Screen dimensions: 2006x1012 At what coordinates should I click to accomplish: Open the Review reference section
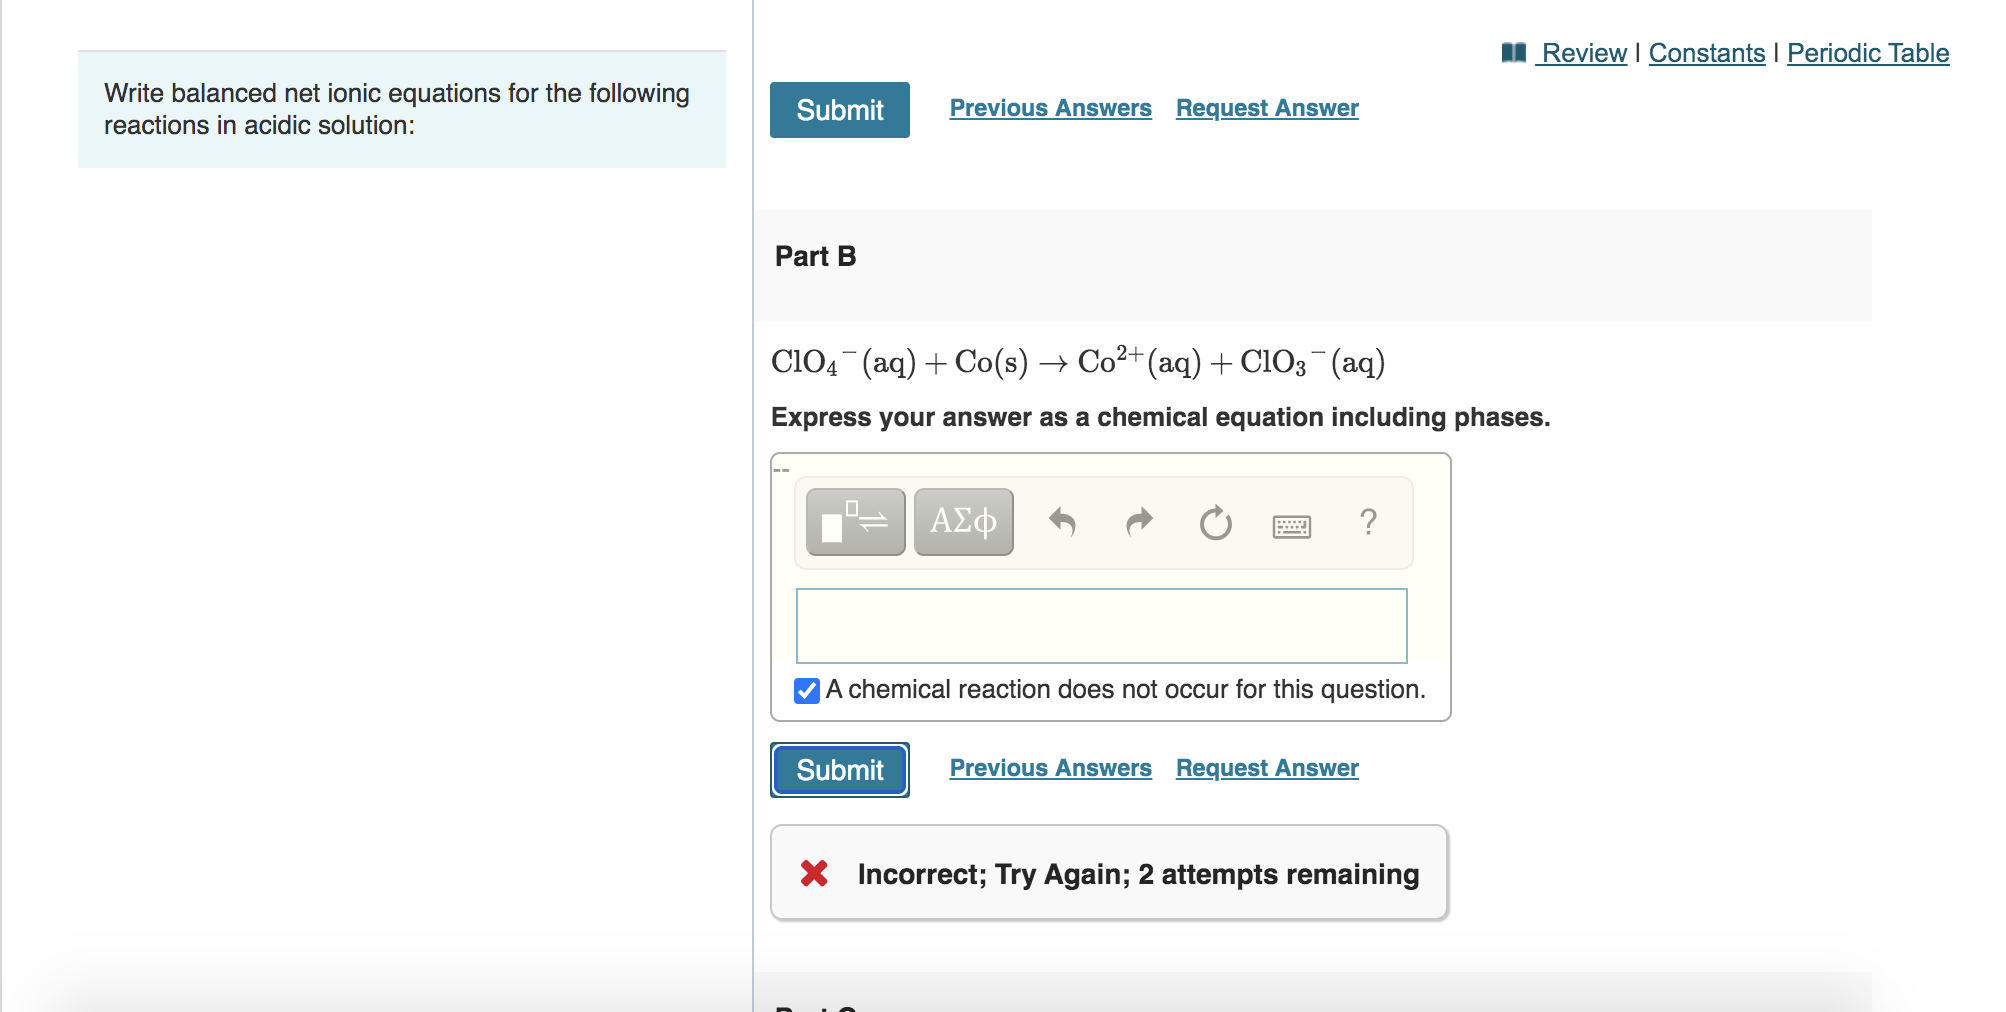(x=1582, y=53)
